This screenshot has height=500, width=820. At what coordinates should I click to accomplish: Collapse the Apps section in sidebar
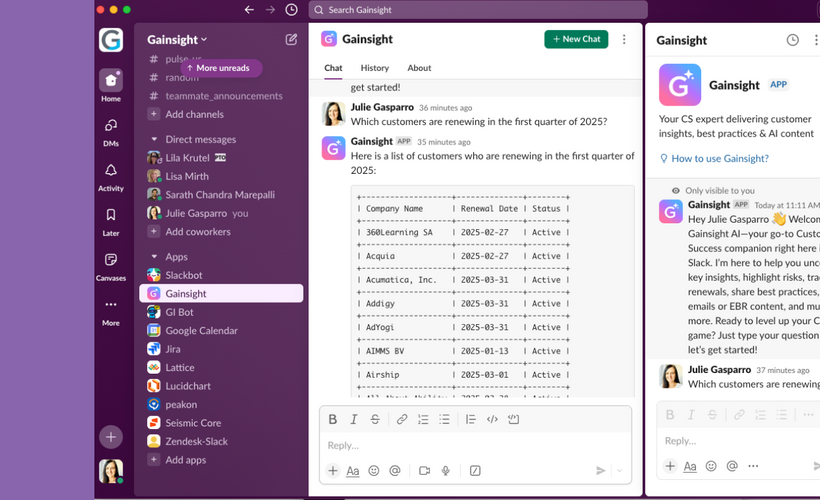click(x=154, y=257)
